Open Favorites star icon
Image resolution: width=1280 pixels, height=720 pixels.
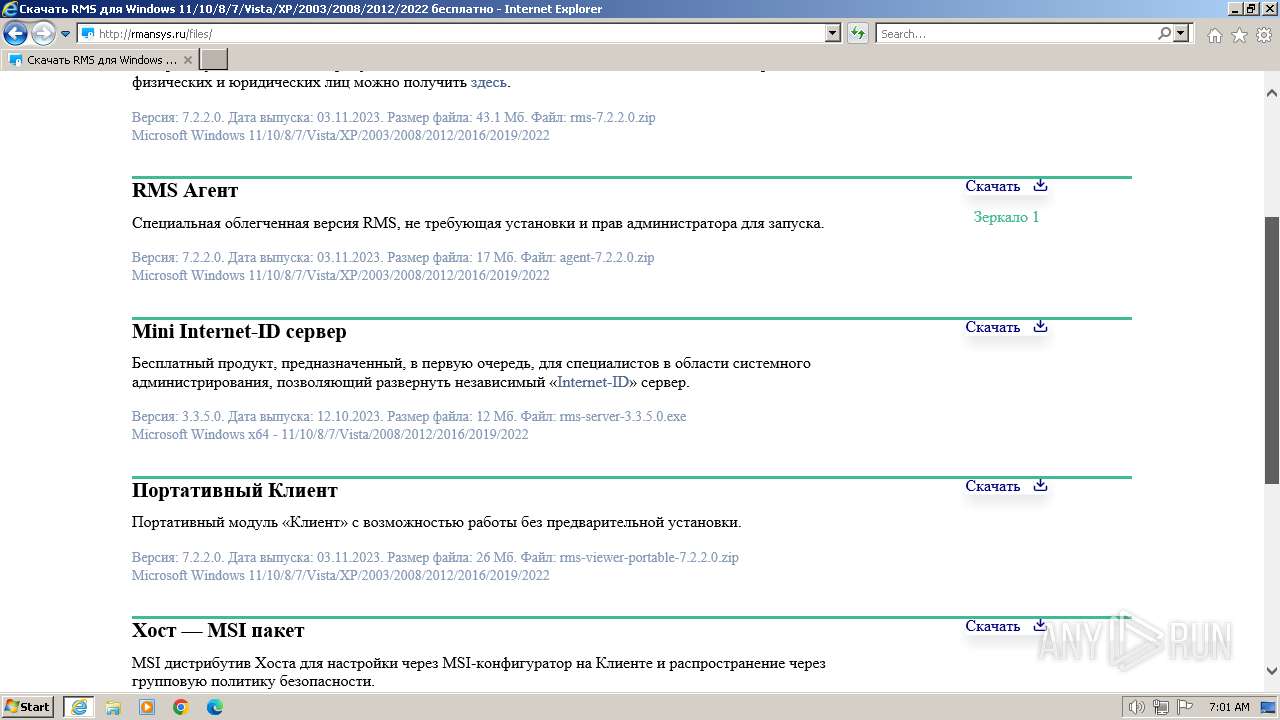(x=1239, y=35)
